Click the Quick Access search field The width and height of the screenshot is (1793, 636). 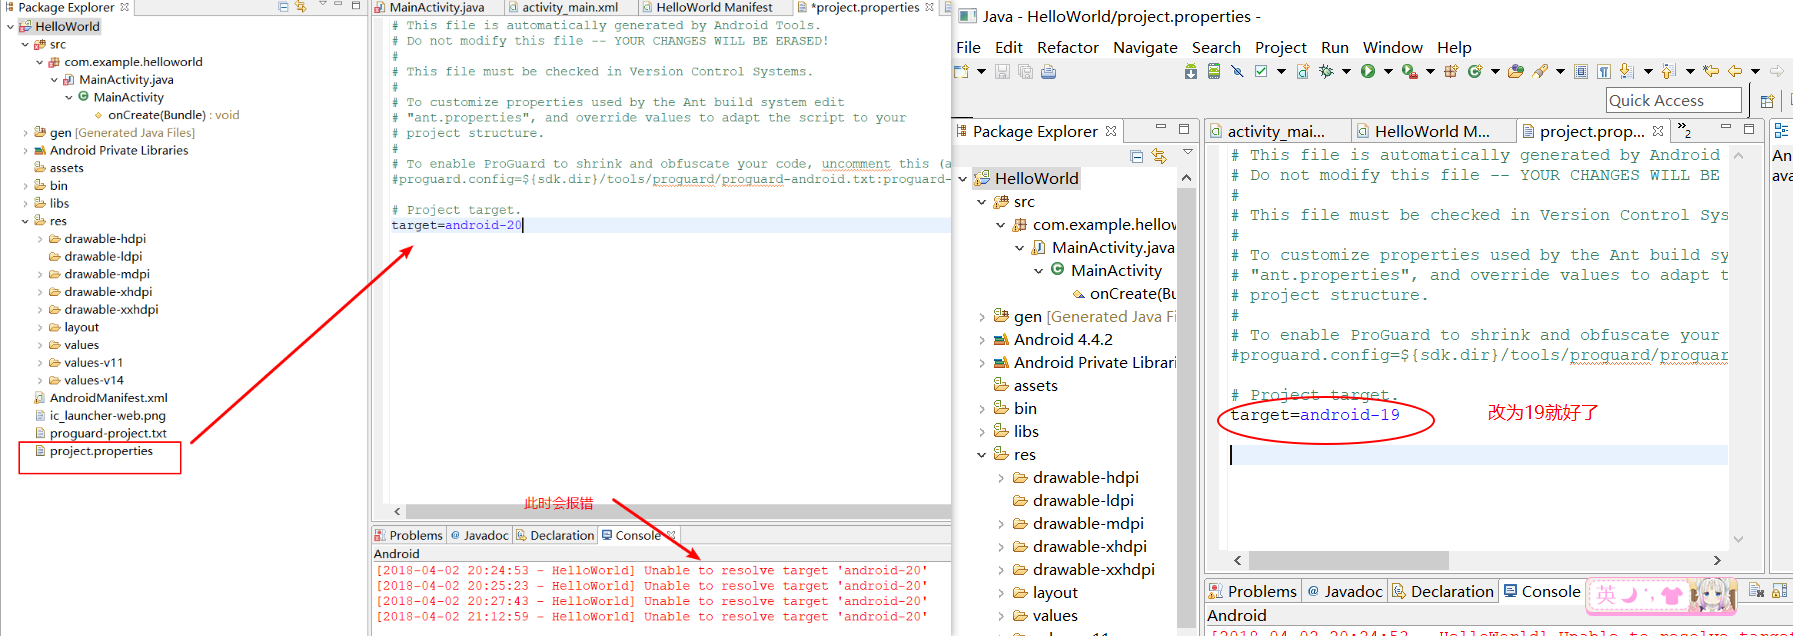tap(1673, 100)
